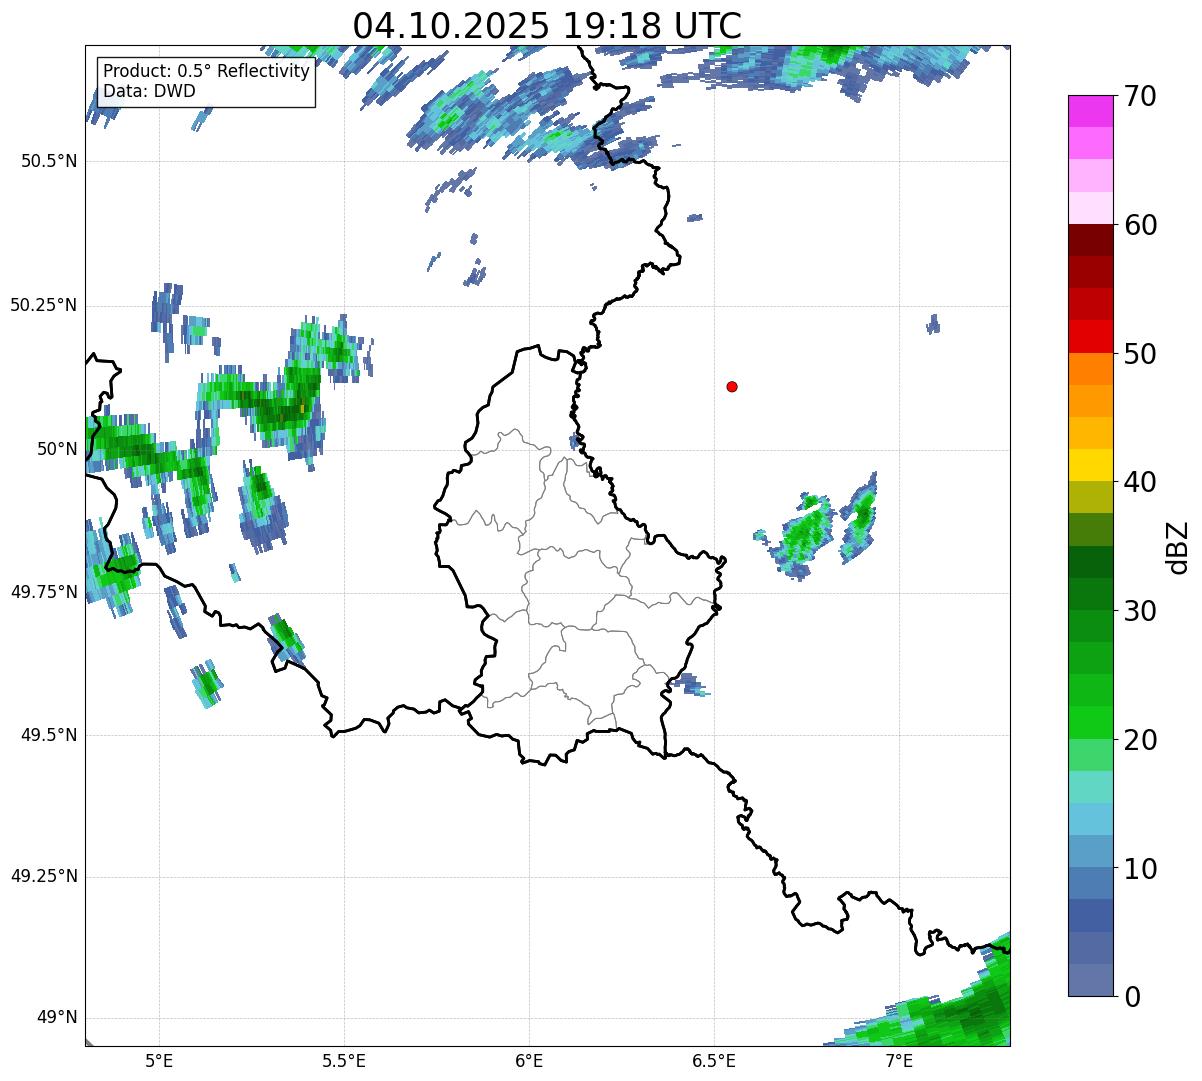The image size is (1202, 1081).
Task: Pick the dark maroon colorbar swatch below 60
Action: [x=1090, y=240]
